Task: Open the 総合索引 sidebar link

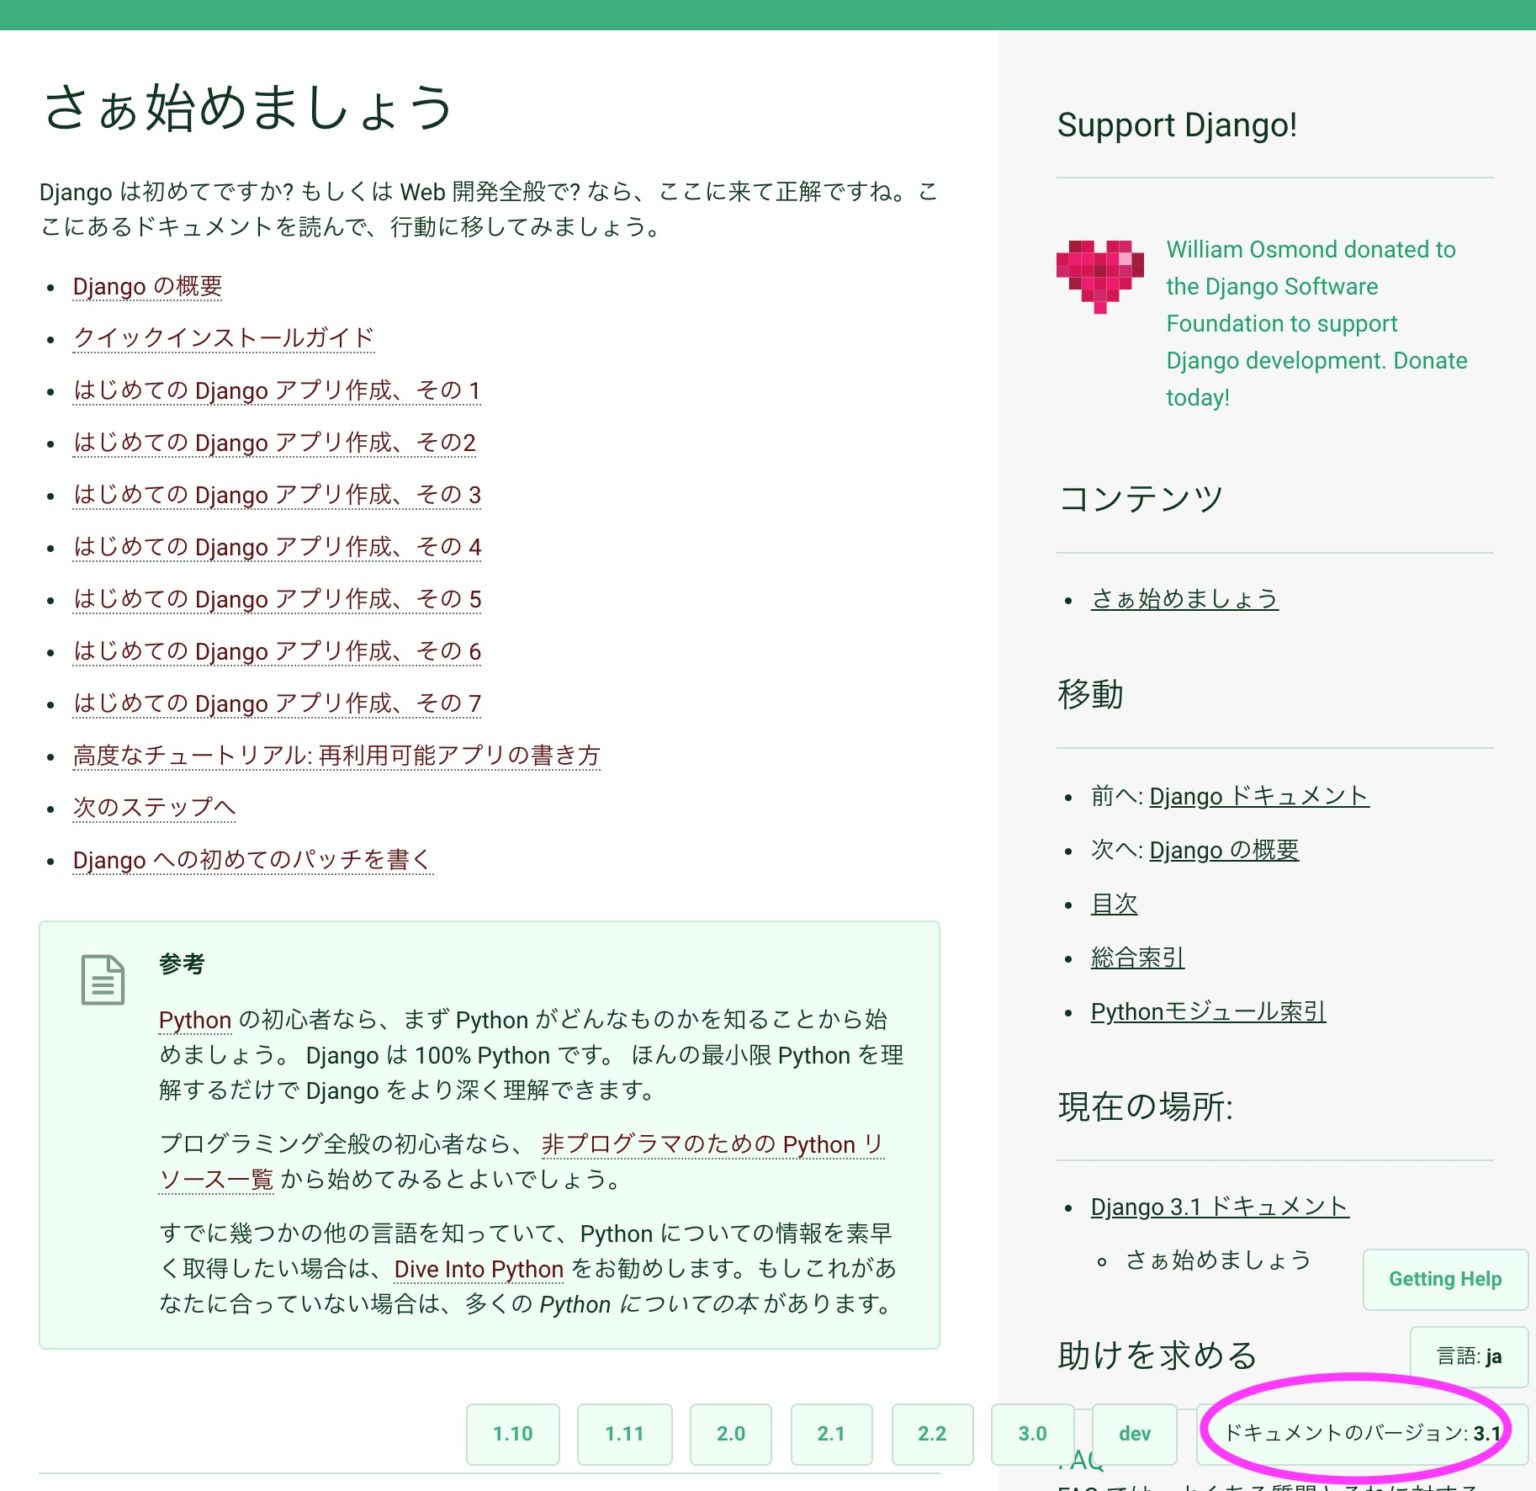Action: [1137, 958]
